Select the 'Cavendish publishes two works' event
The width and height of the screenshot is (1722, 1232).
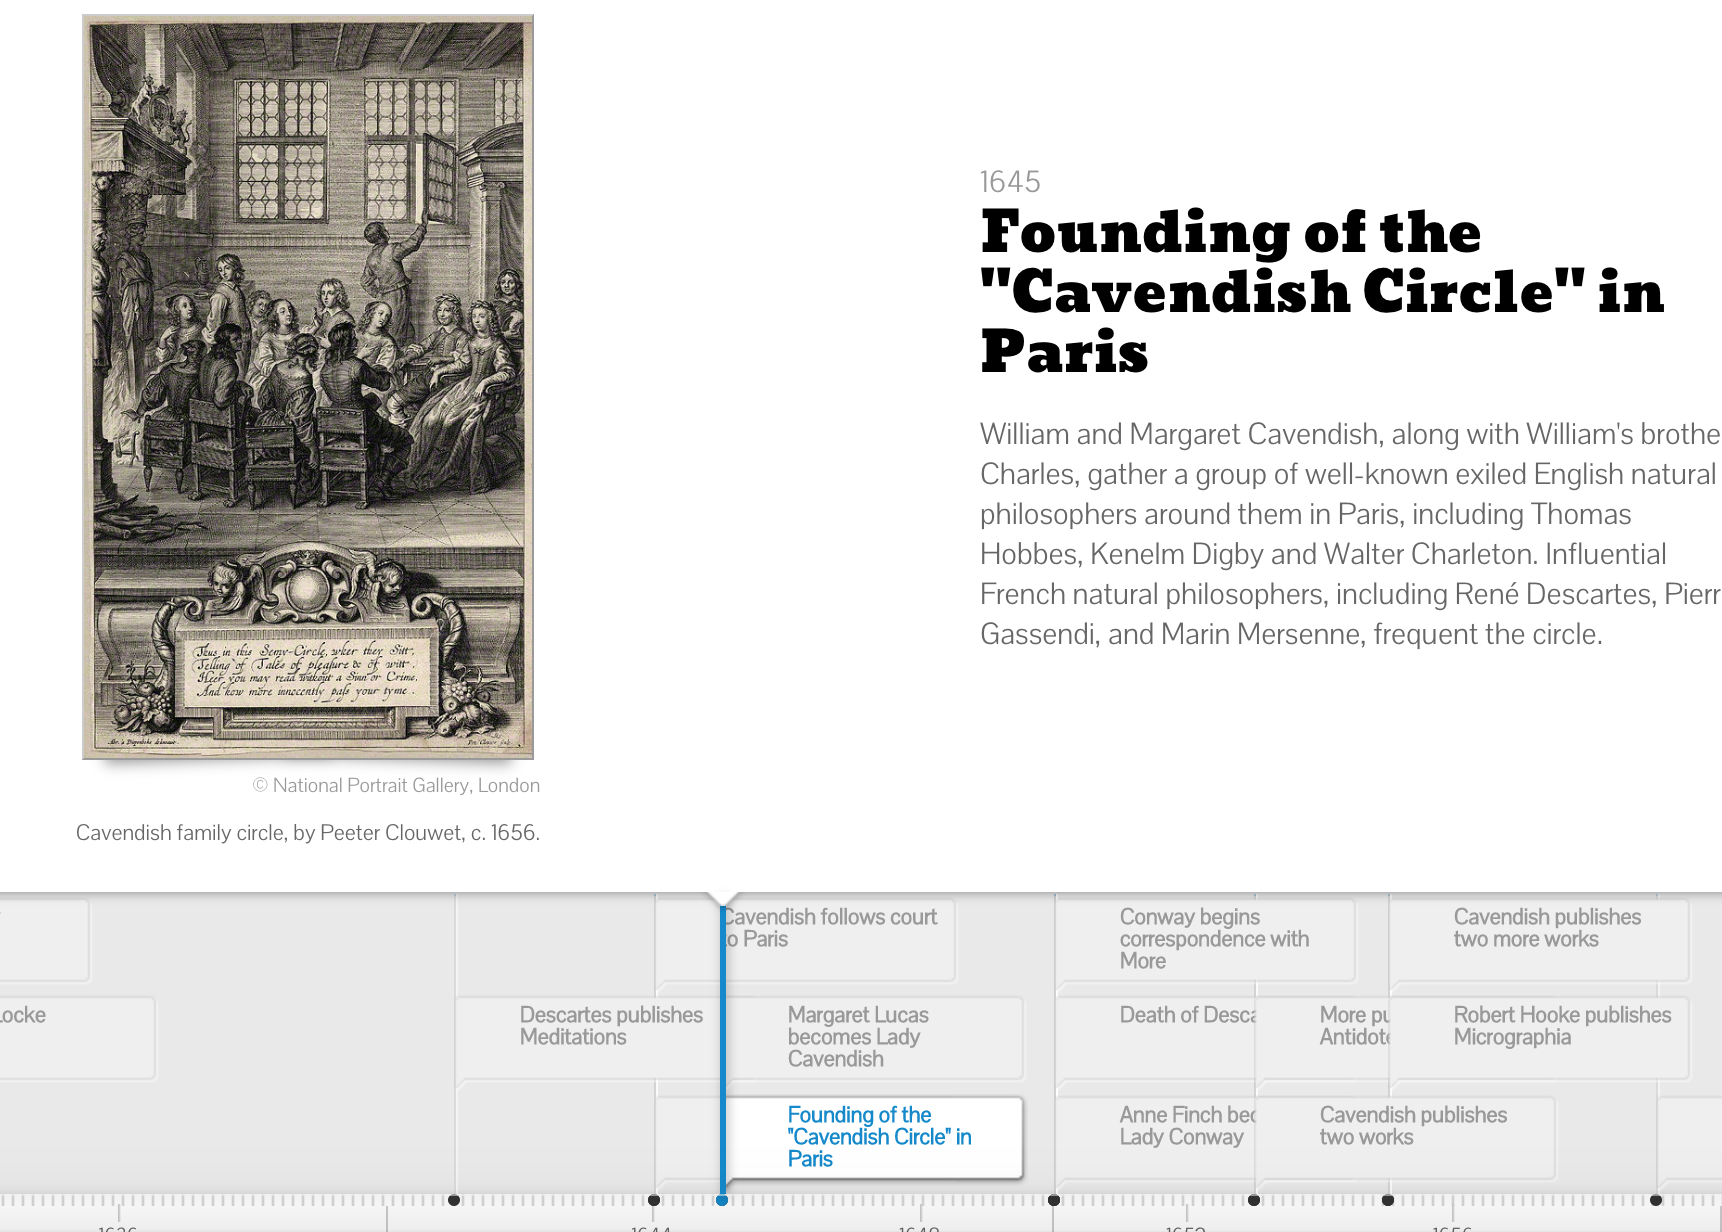[x=1405, y=1138]
